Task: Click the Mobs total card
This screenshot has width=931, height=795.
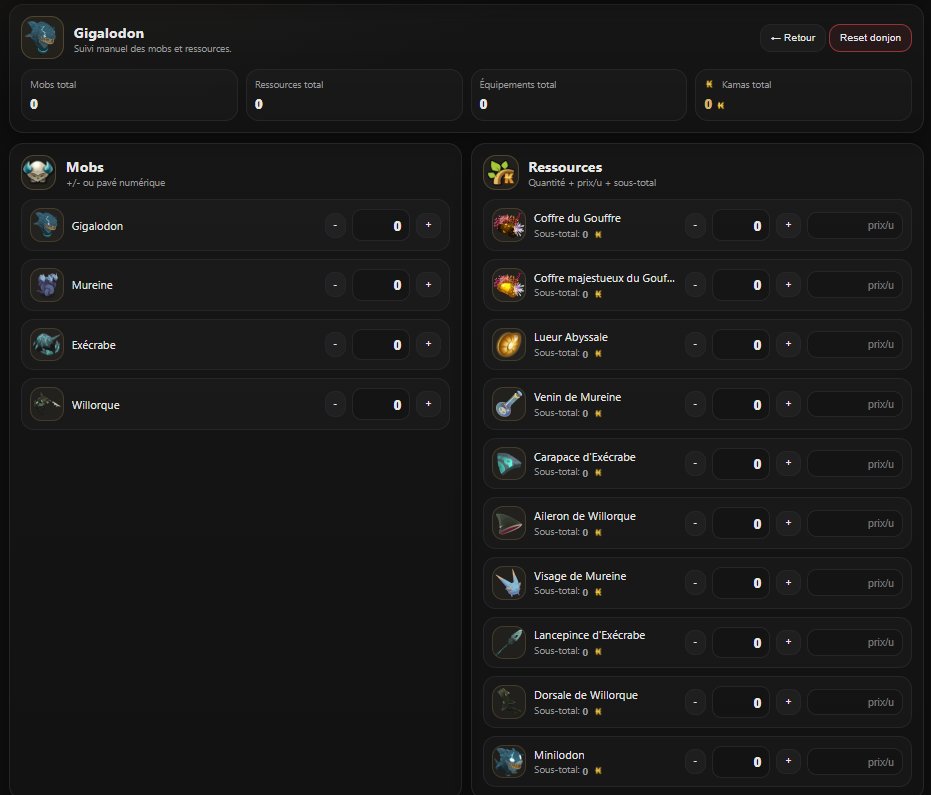Action: pos(129,95)
